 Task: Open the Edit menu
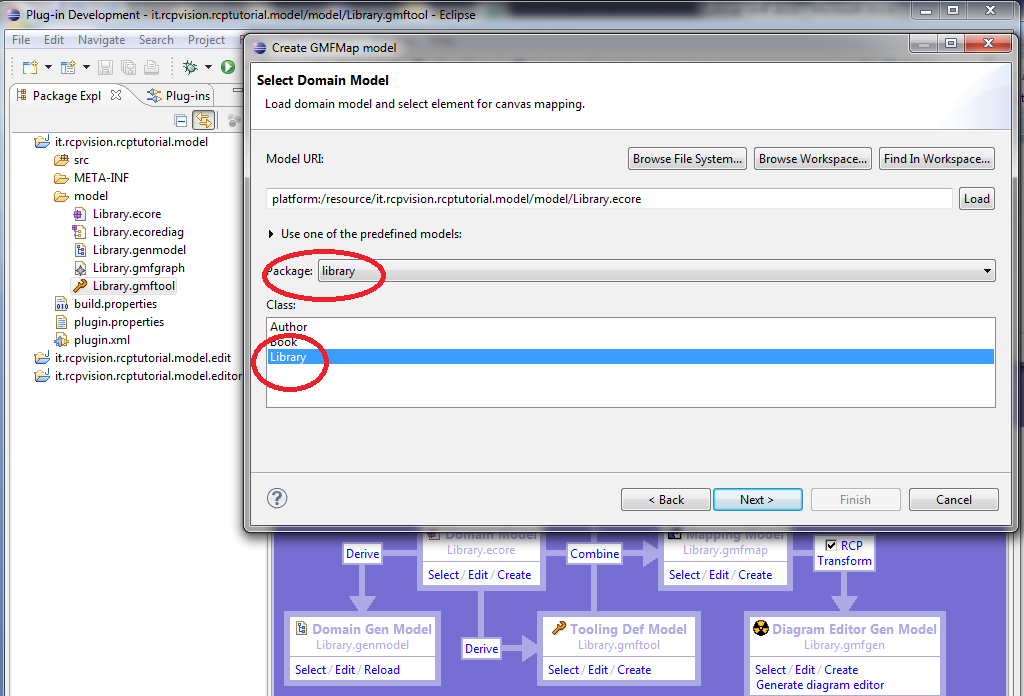click(54, 40)
